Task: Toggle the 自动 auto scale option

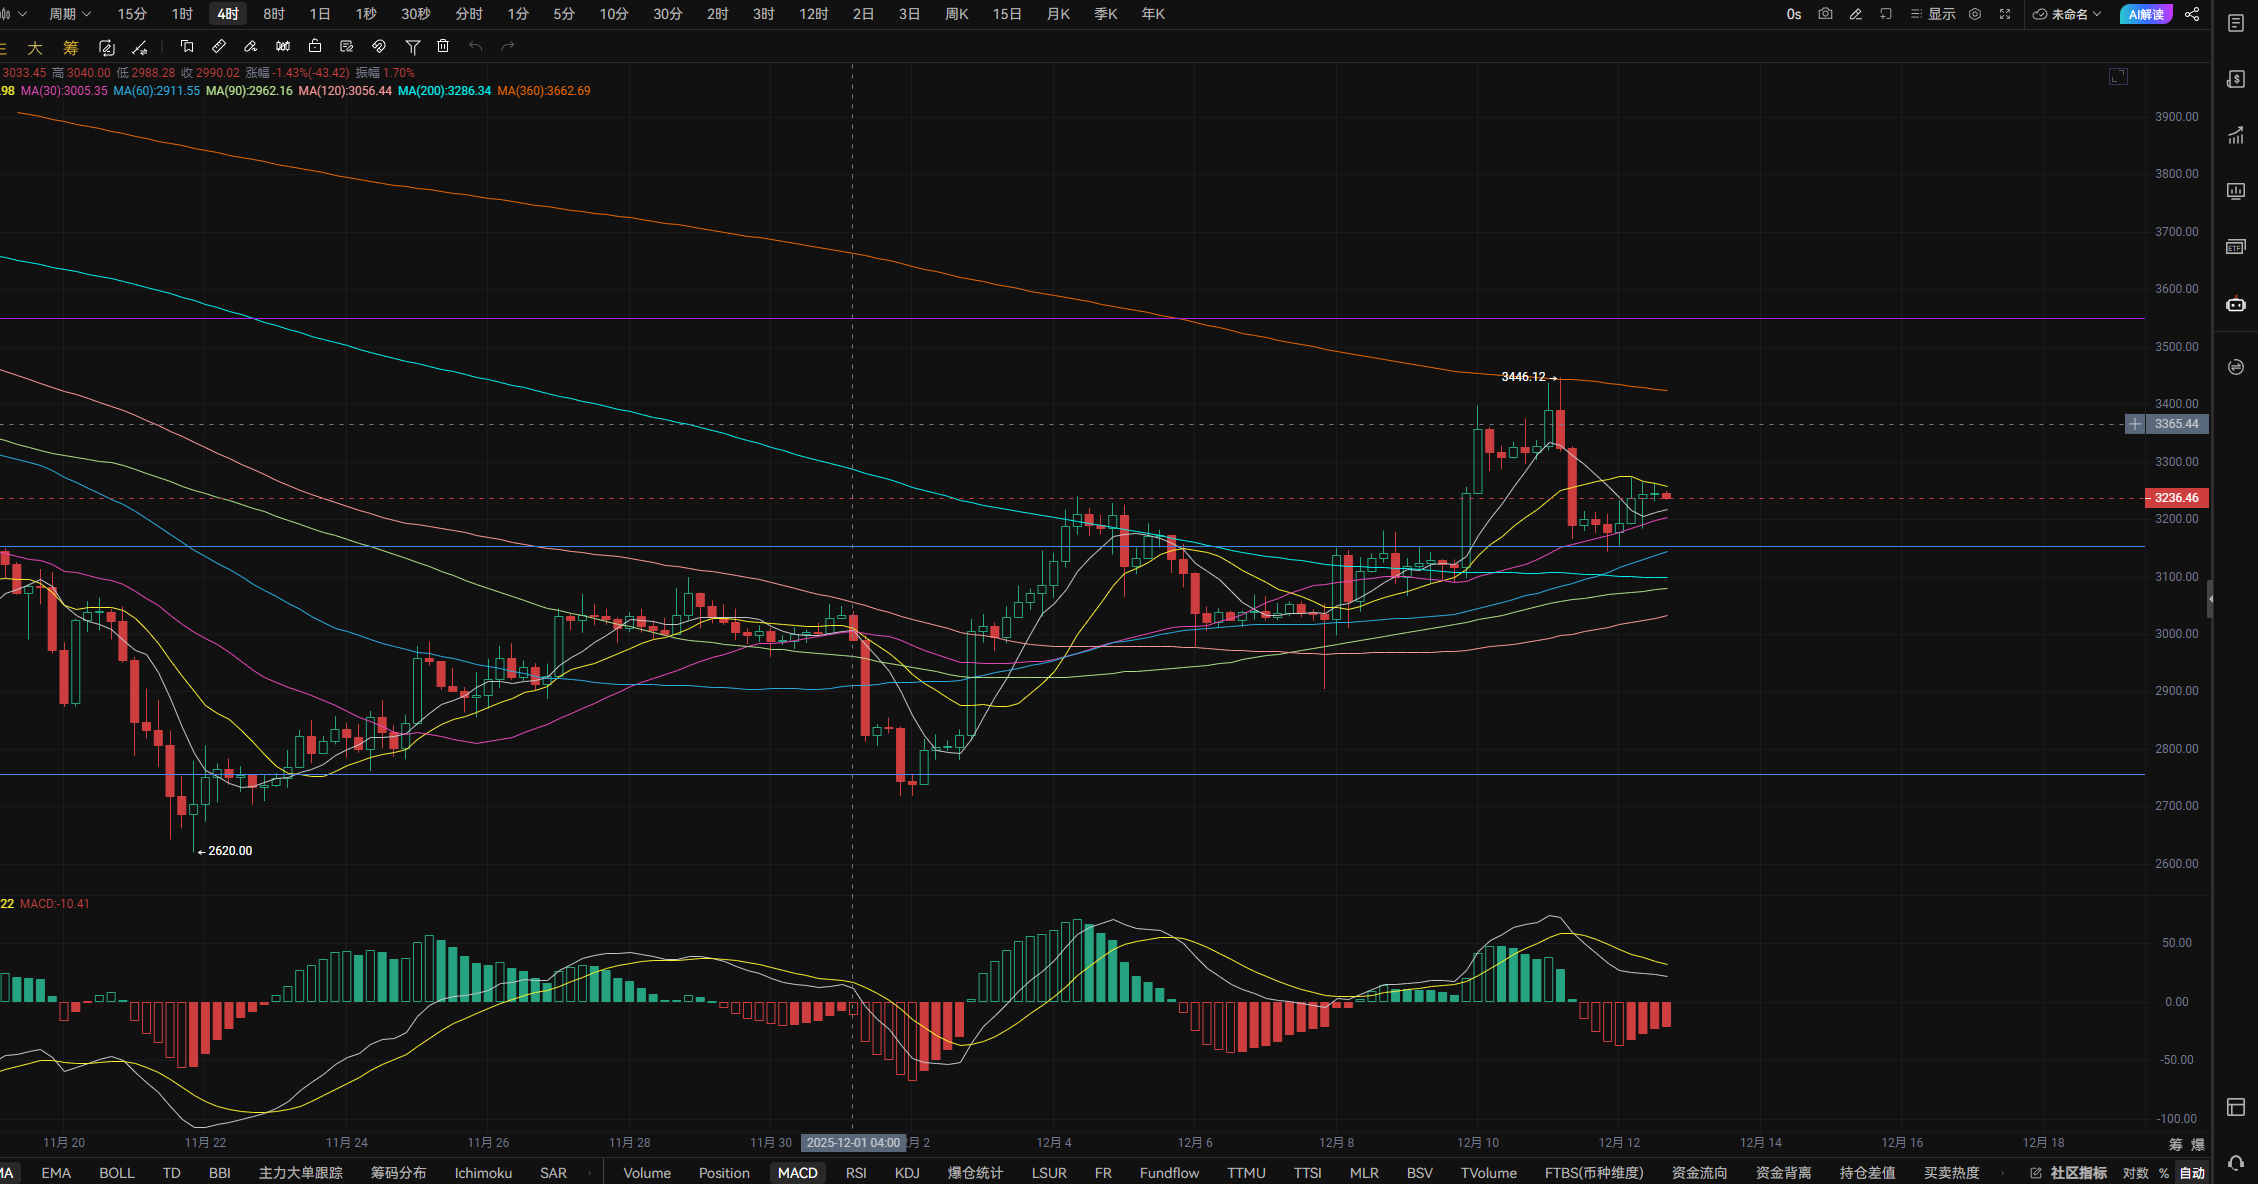Action: (2192, 1173)
